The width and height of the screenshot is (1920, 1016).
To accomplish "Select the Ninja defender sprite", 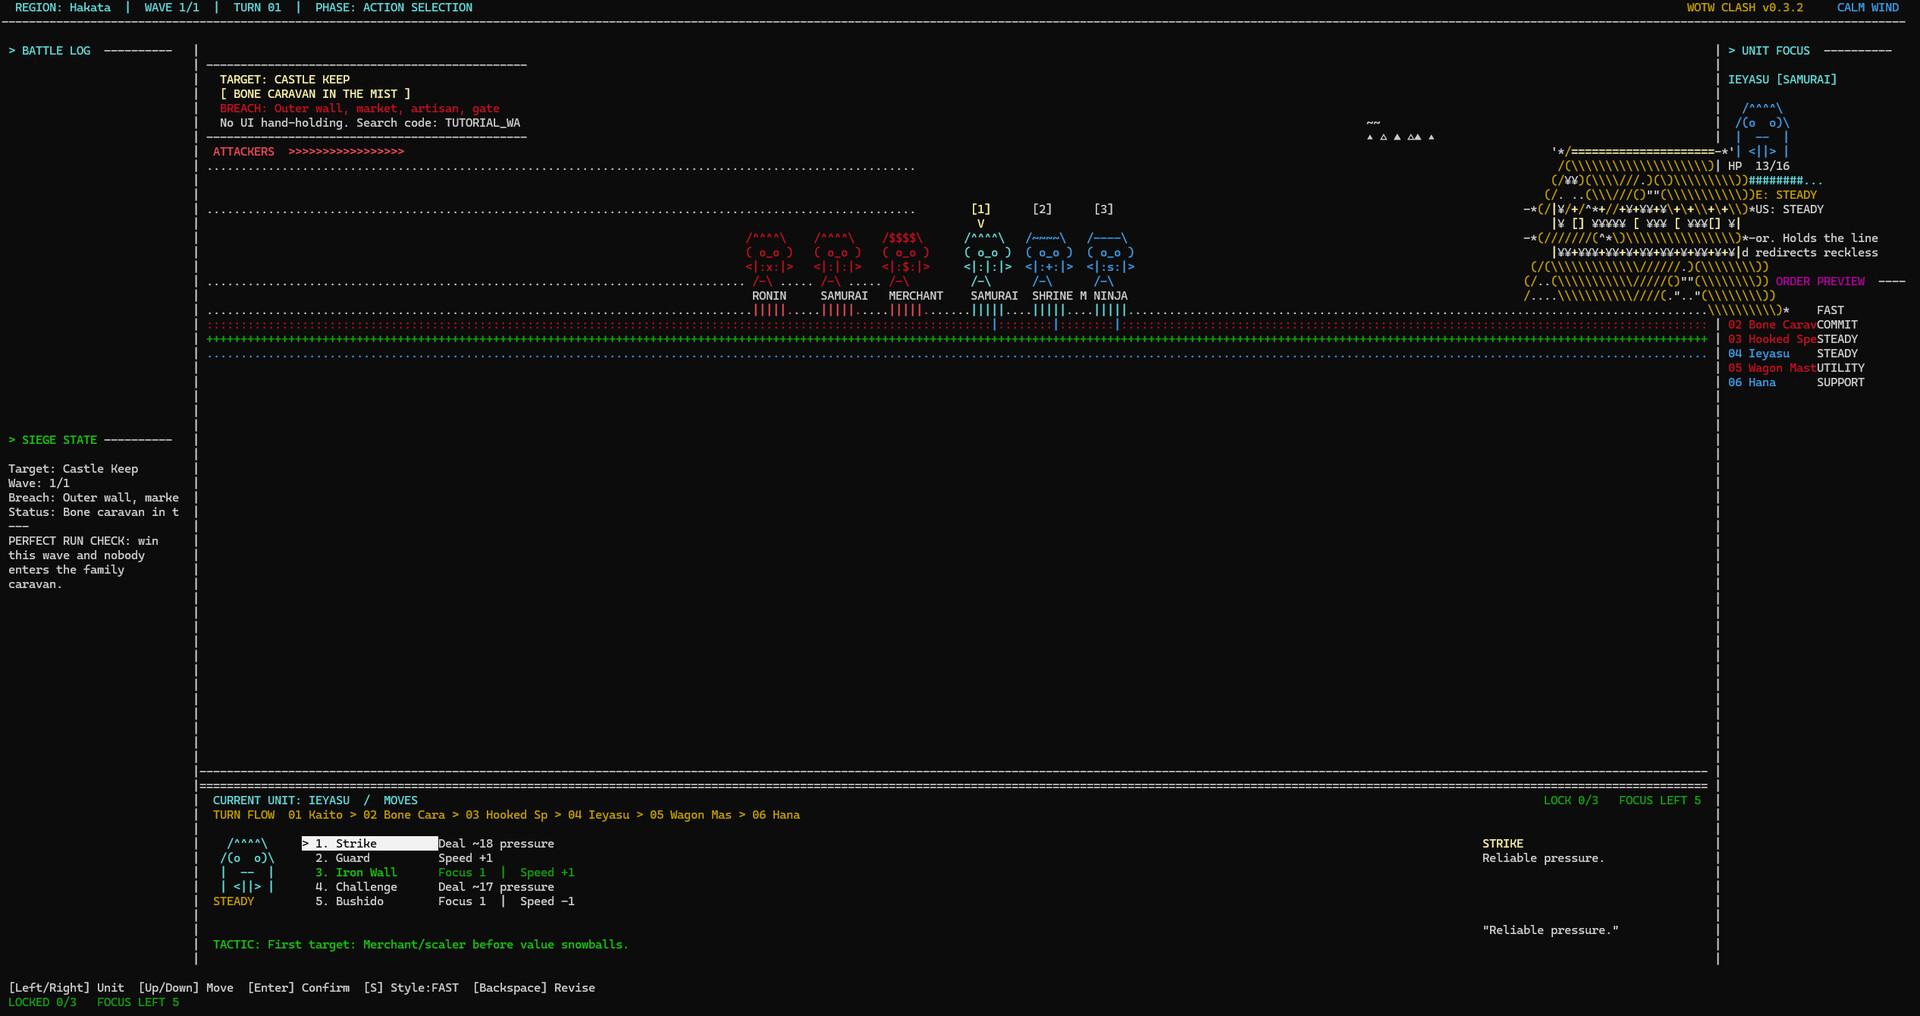I will click(x=1110, y=260).
